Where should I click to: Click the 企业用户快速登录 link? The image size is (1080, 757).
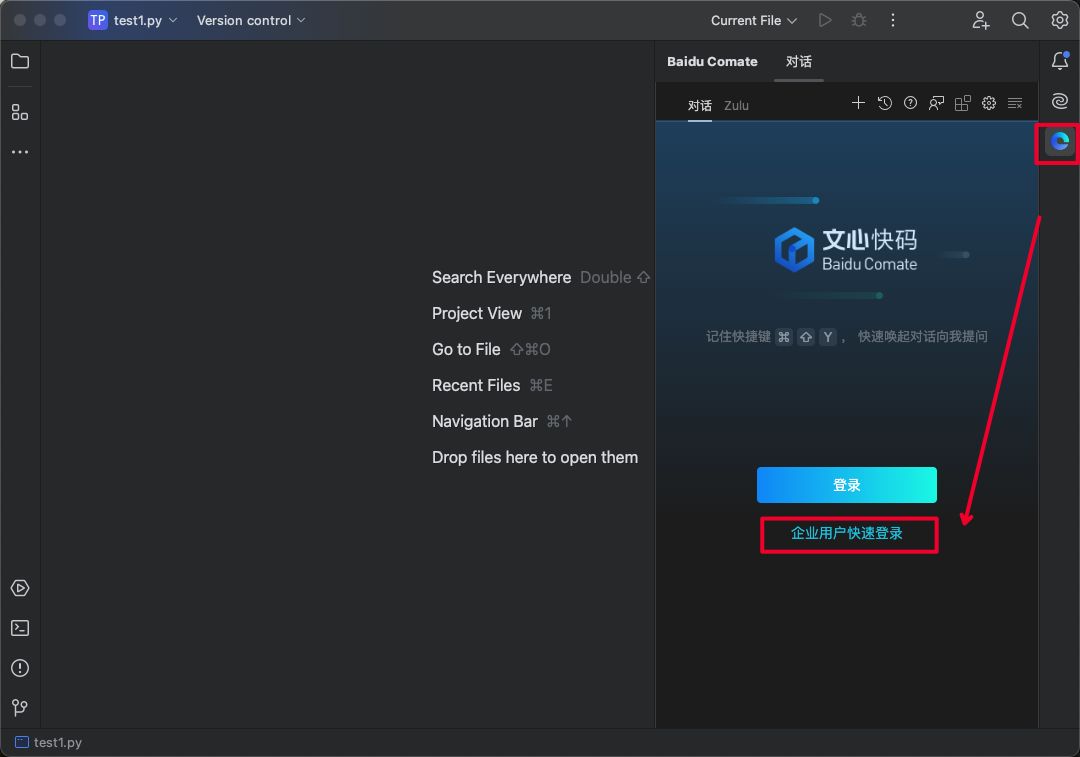coord(847,533)
